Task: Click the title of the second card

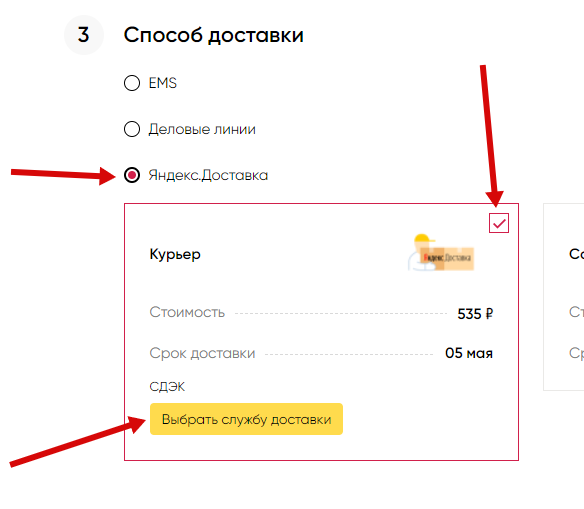Action: point(577,254)
